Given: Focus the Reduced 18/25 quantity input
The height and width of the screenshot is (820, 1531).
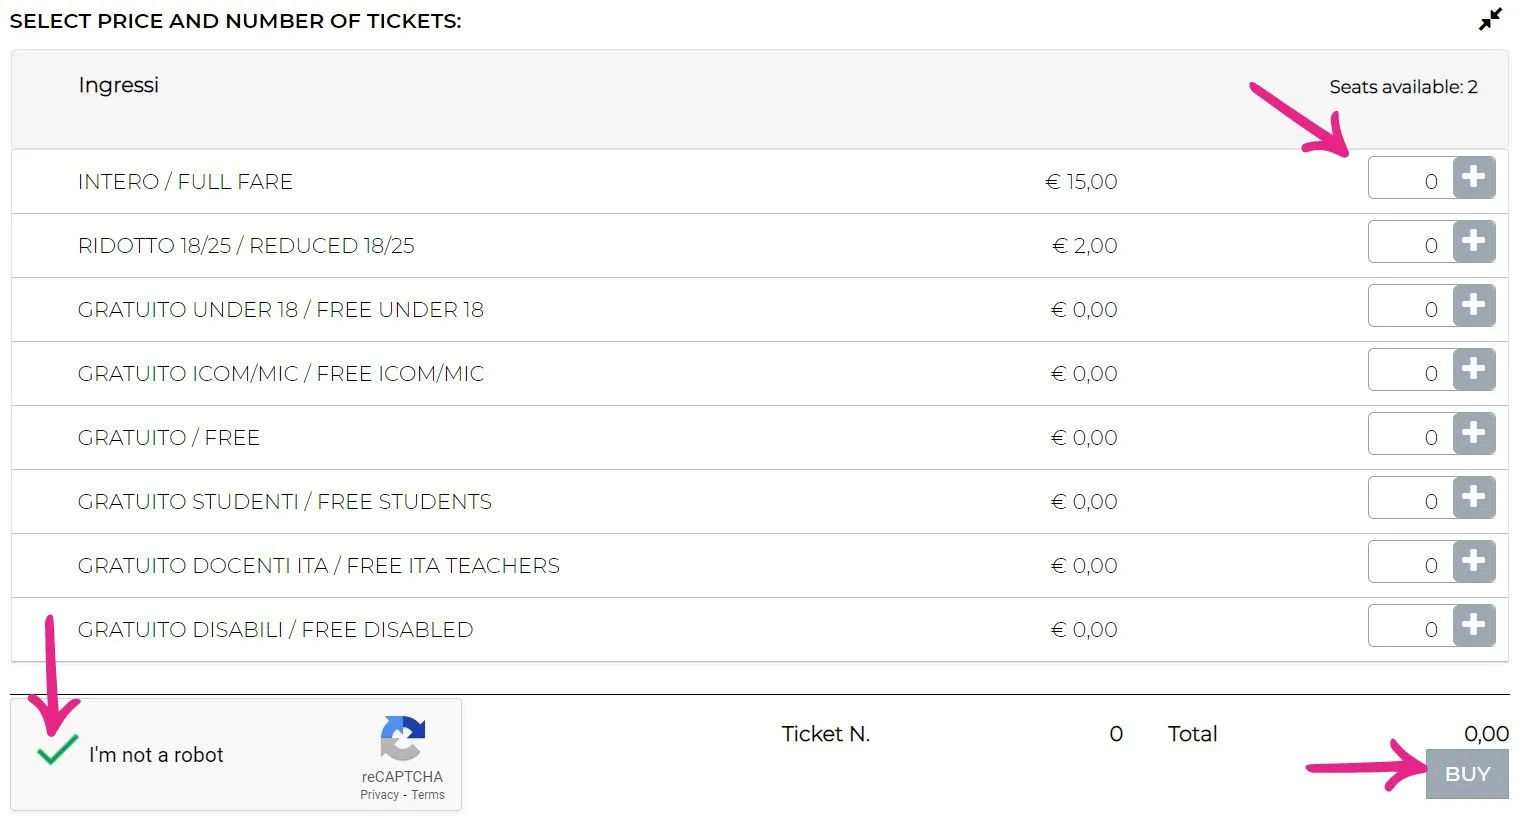Looking at the screenshot, I should [1410, 245].
